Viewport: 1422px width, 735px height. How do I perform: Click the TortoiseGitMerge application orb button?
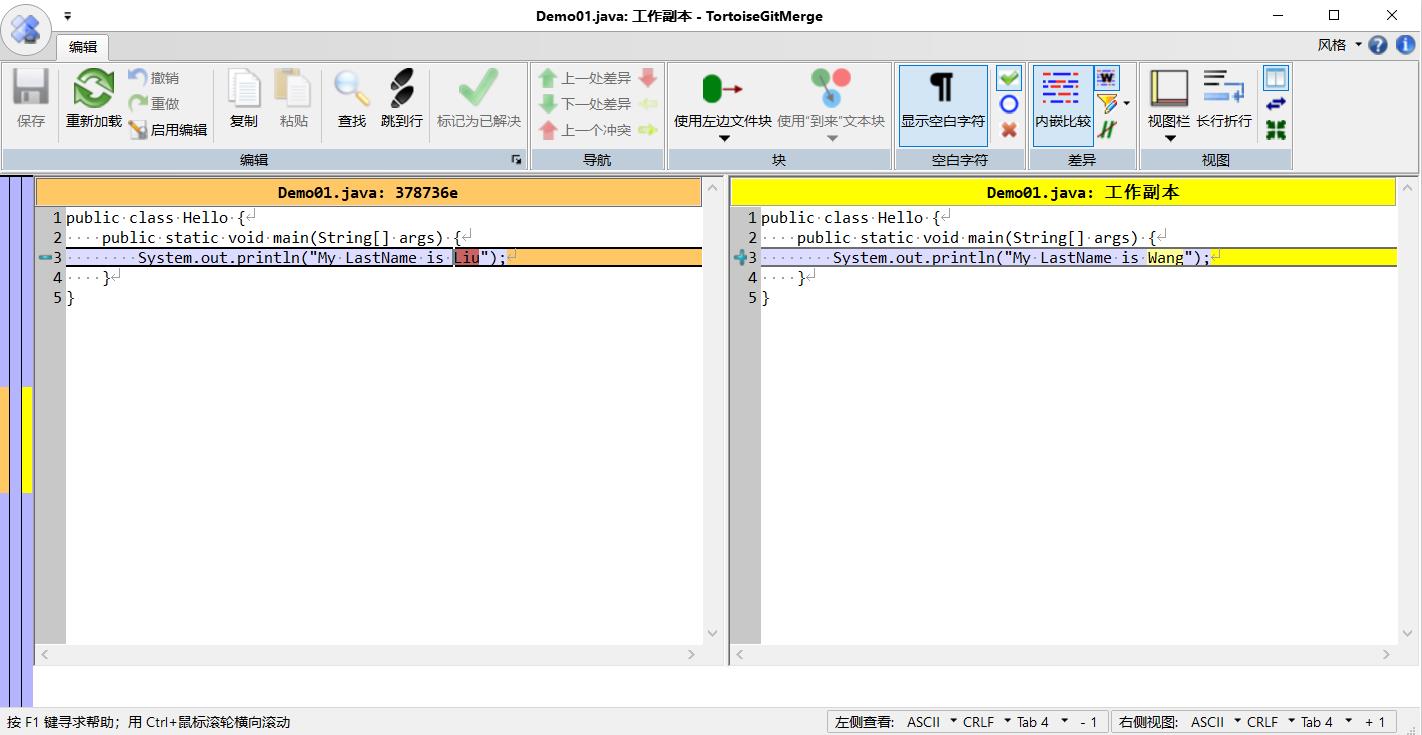[26, 28]
